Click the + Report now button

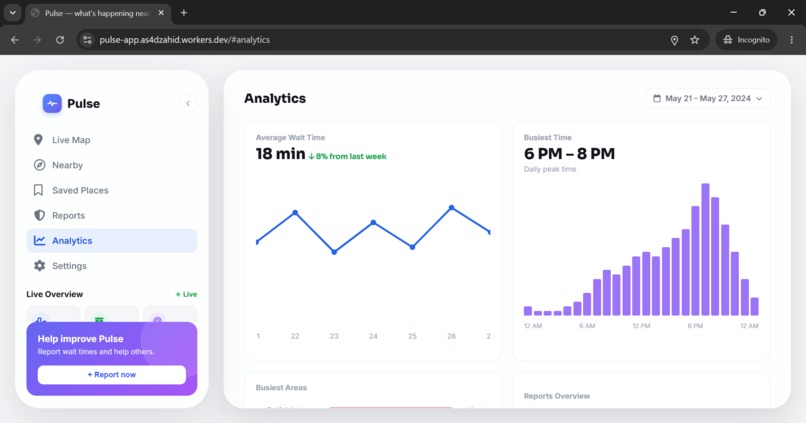point(112,375)
